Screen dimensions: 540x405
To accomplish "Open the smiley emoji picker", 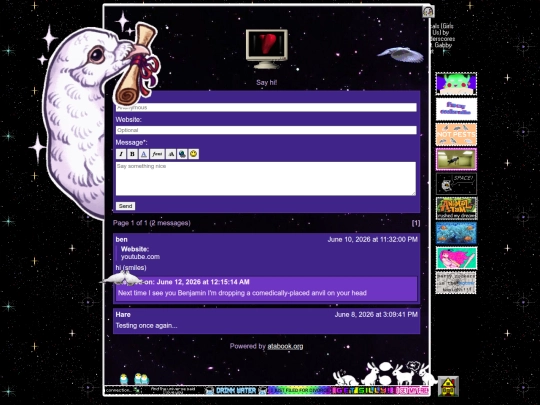I will coord(194,154).
